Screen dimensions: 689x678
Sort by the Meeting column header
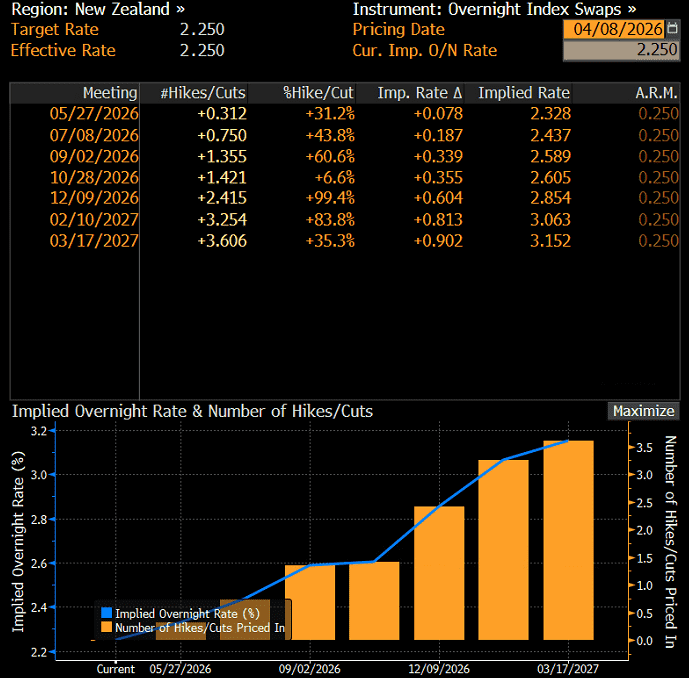click(x=110, y=93)
